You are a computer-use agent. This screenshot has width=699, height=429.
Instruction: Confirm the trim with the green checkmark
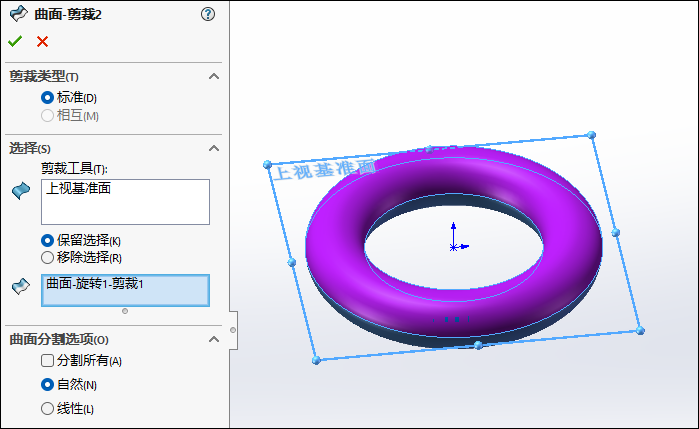(x=15, y=41)
